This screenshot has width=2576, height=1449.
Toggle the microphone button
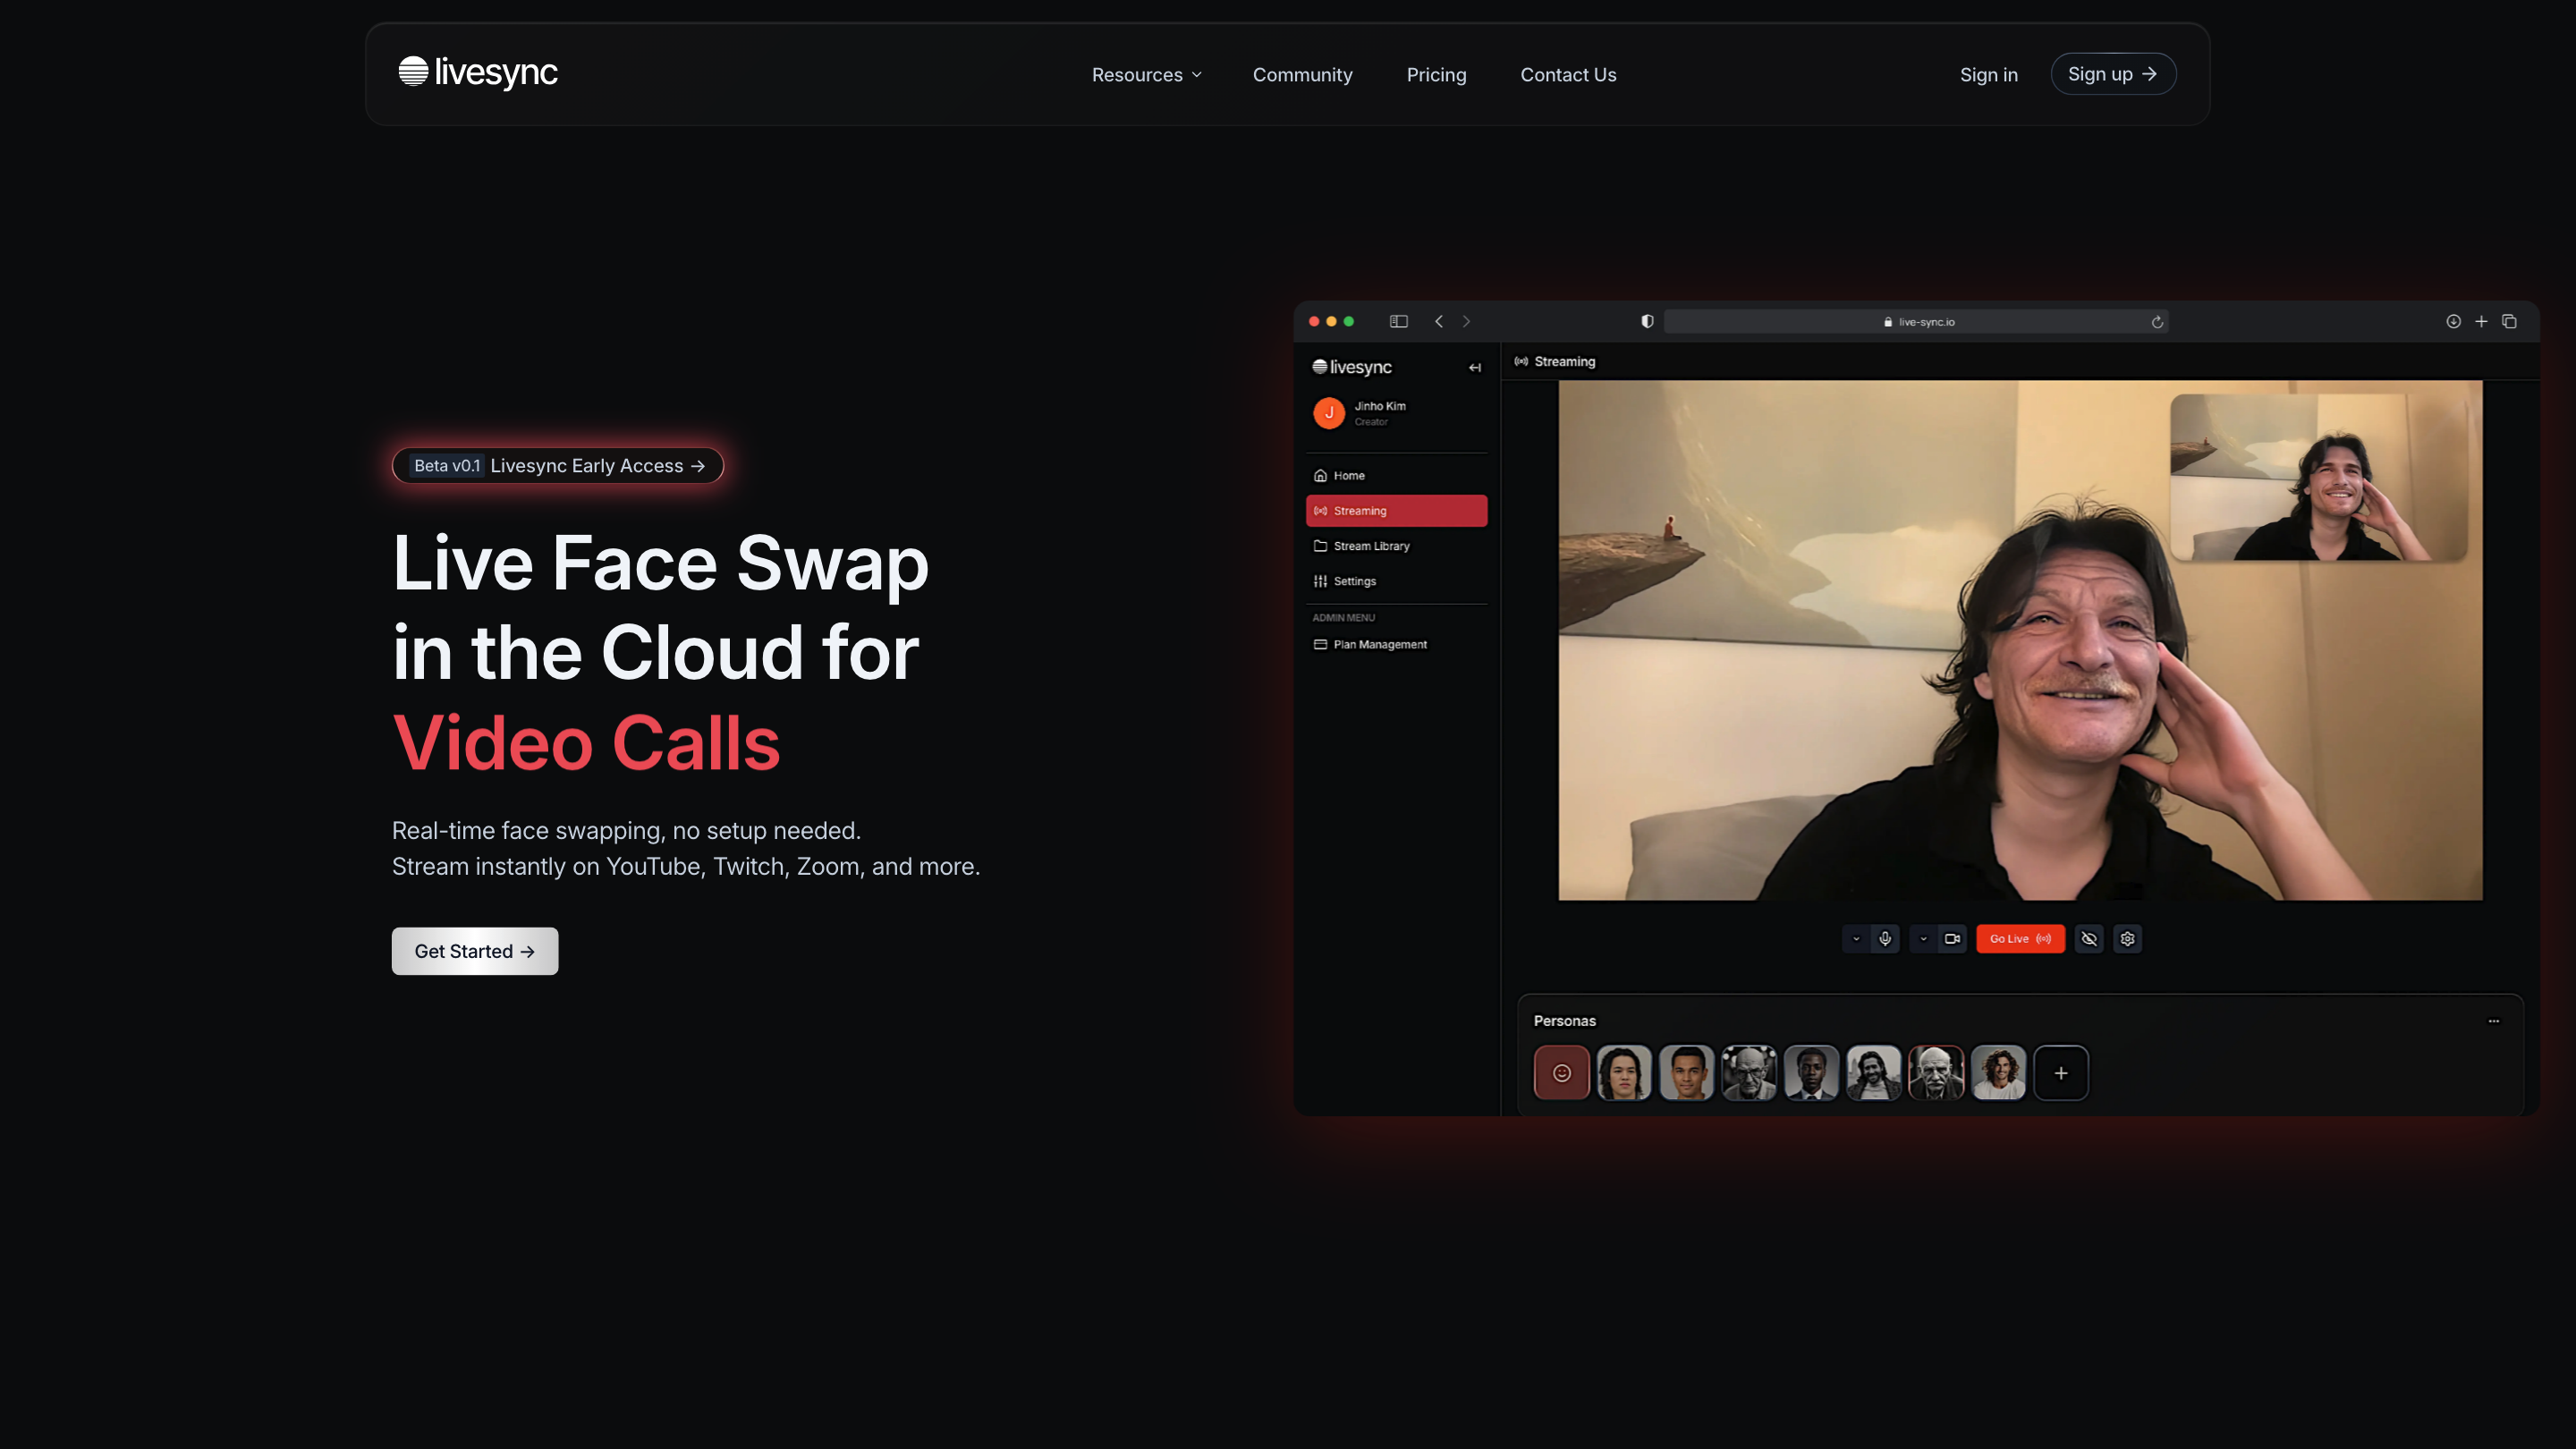1885,939
